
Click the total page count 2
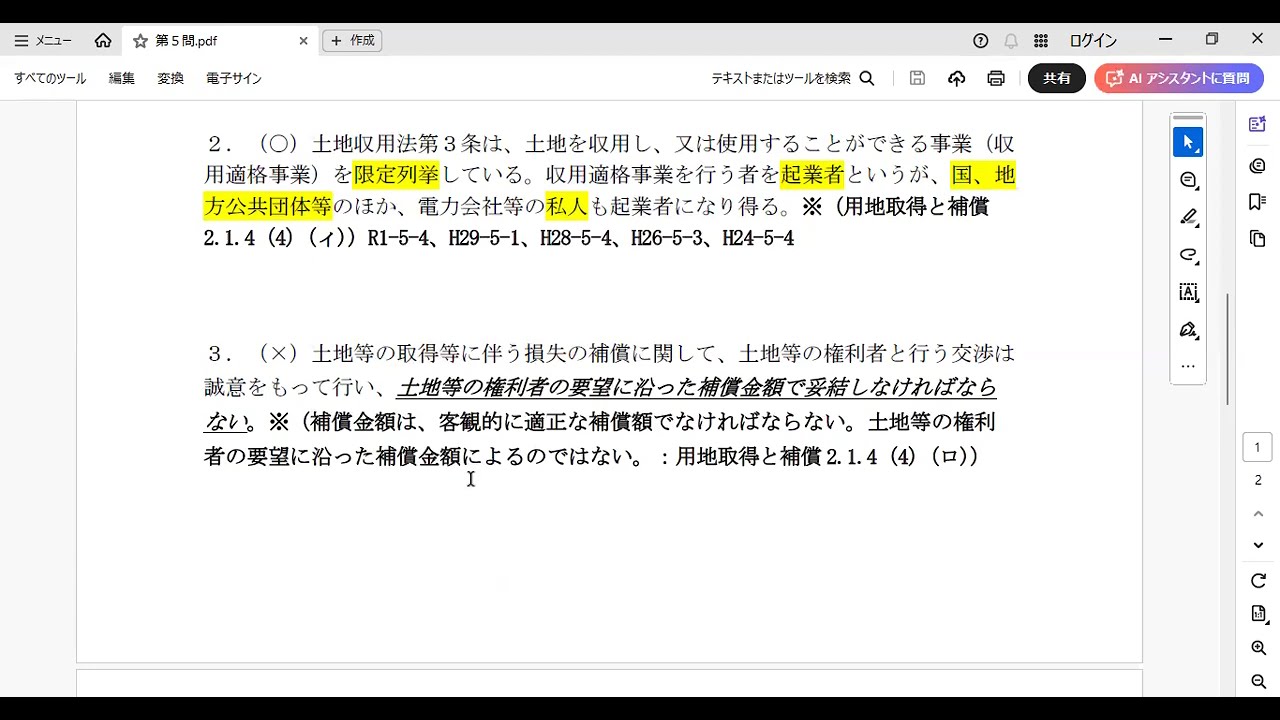coord(1258,480)
